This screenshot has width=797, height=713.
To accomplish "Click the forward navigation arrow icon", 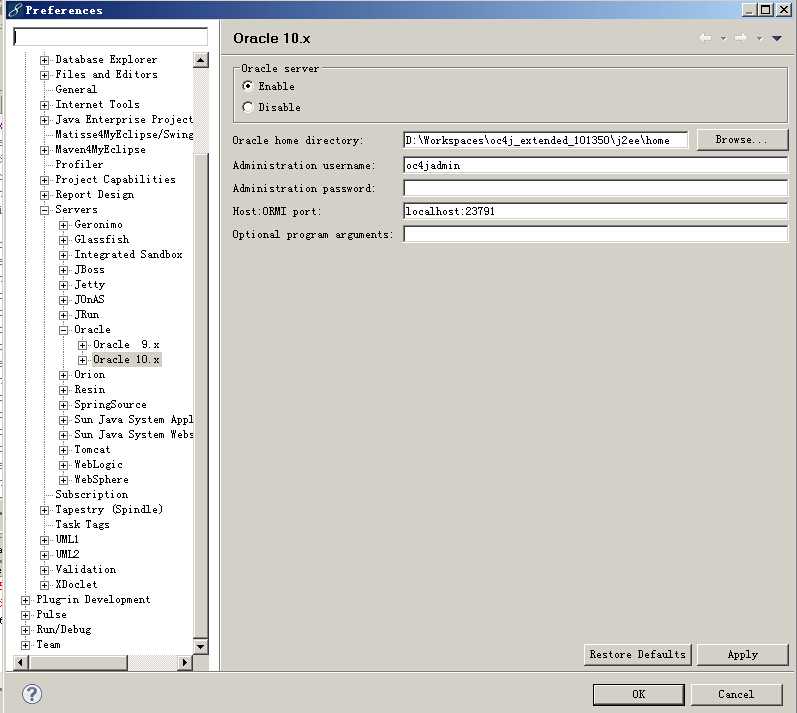I will point(741,38).
